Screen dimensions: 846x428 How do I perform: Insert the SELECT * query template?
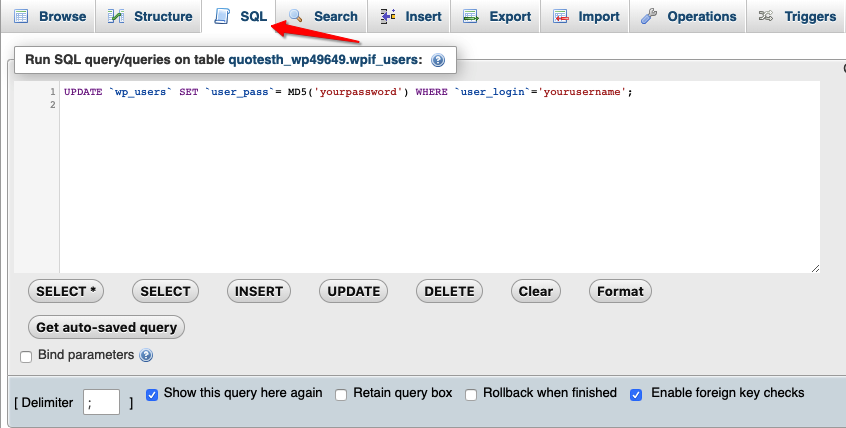coord(66,291)
